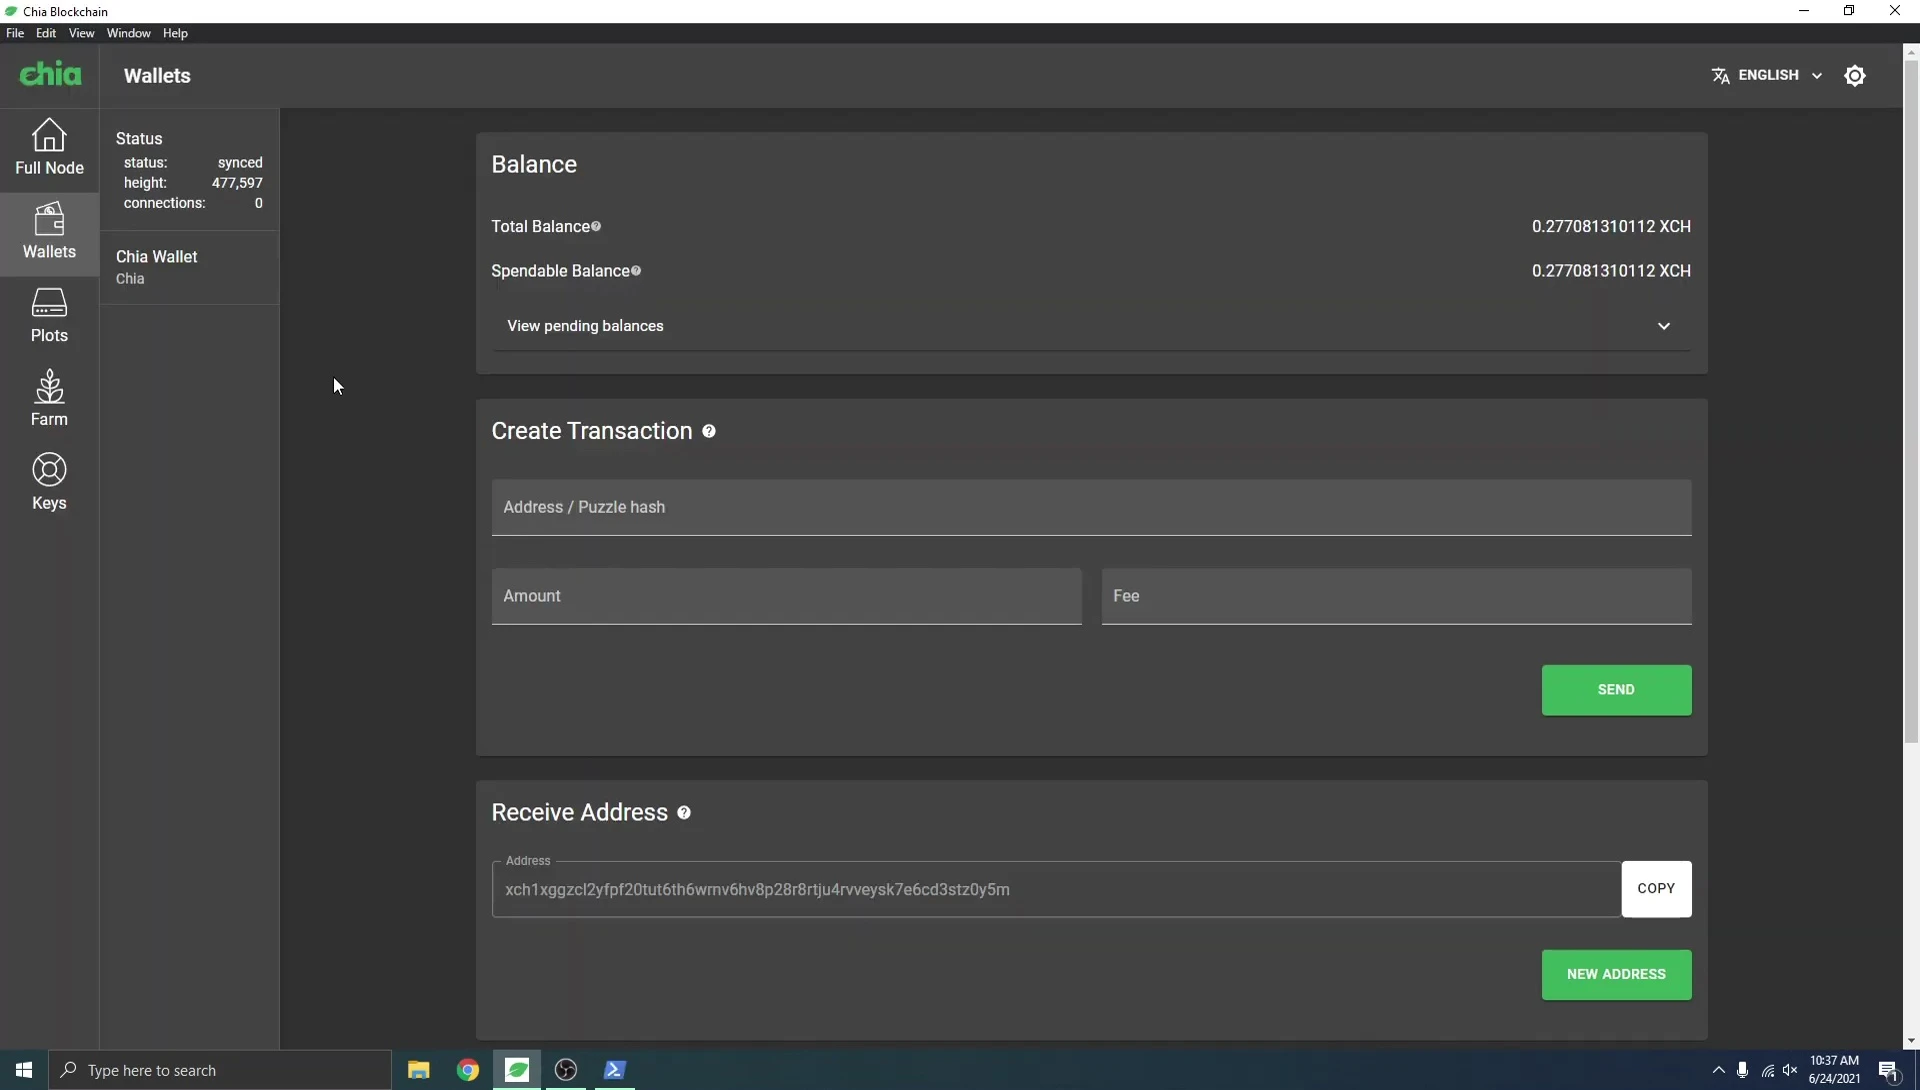Screen dimensions: 1920x1090
Task: Click the Spendable Balance amount in XCH
Action: (x=1611, y=271)
